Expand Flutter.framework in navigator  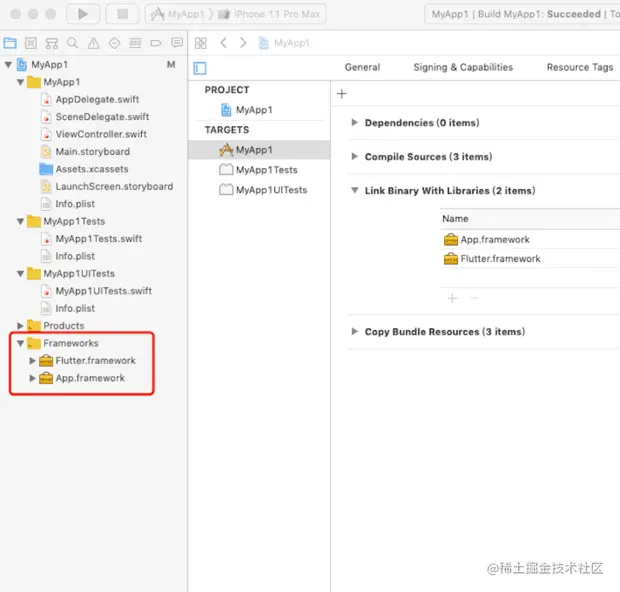coord(32,360)
